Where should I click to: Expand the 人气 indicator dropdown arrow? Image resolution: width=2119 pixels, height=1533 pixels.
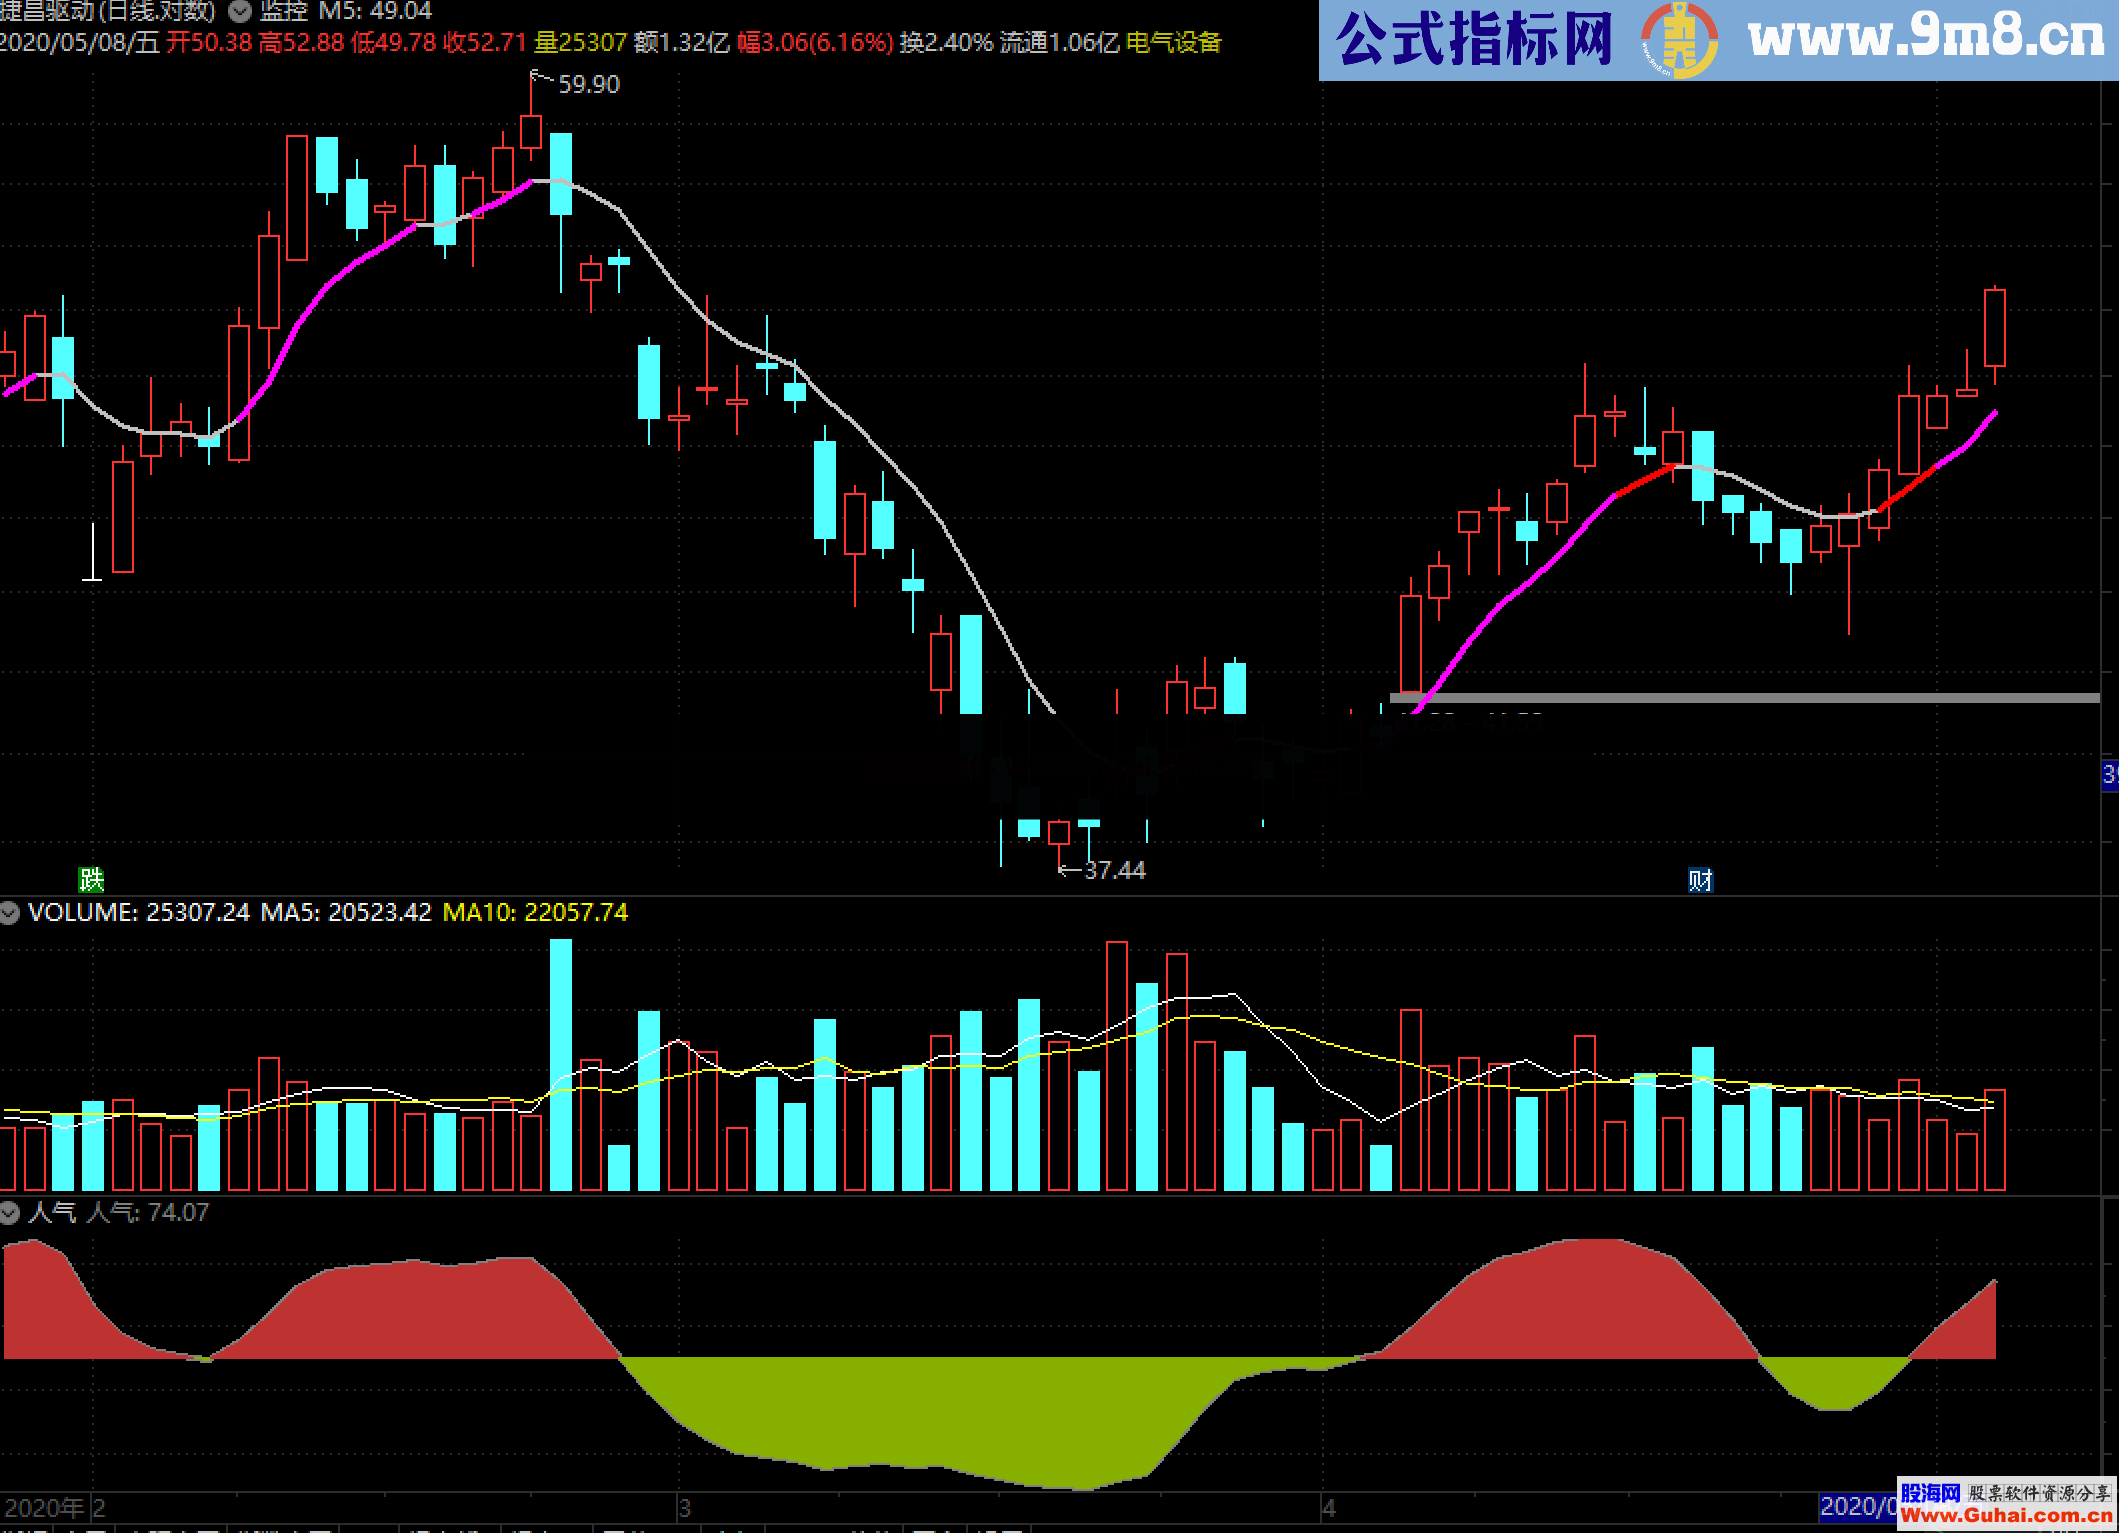pos(10,1212)
